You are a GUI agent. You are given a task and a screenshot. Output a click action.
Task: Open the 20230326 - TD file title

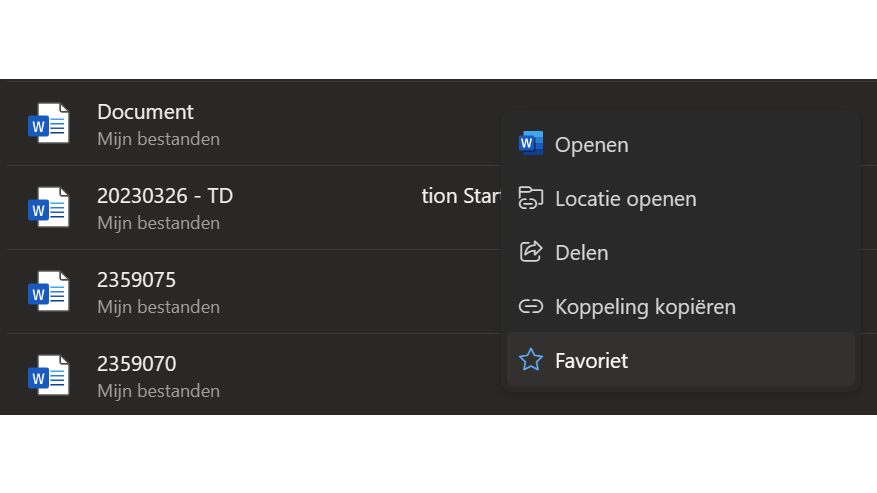tap(164, 196)
